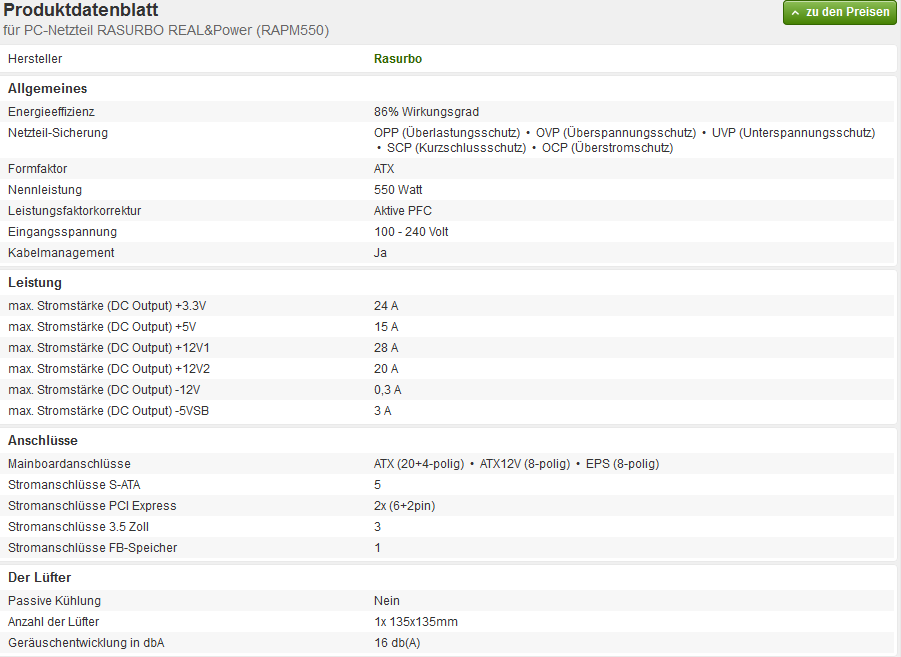Click the '550 Watt' Nennleistung value
This screenshot has height=657, width=901.
click(x=398, y=190)
